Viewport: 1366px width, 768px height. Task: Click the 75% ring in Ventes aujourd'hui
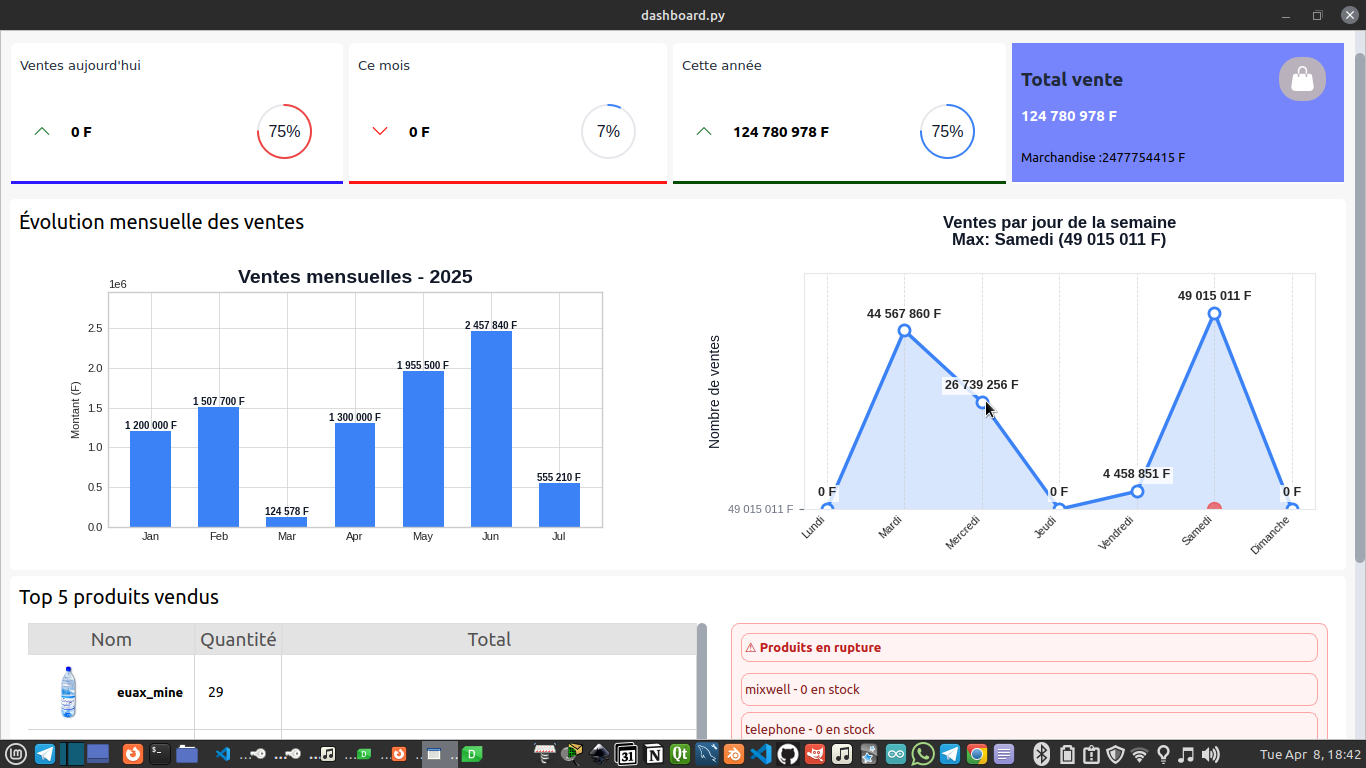284,132
